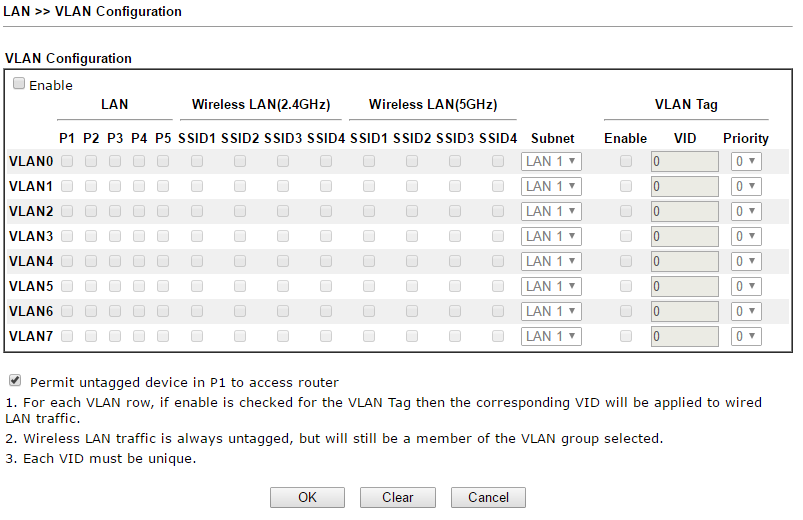The height and width of the screenshot is (520, 803).
Task: Check 5GHz SSID2 for VLAN6
Action: [x=412, y=310]
